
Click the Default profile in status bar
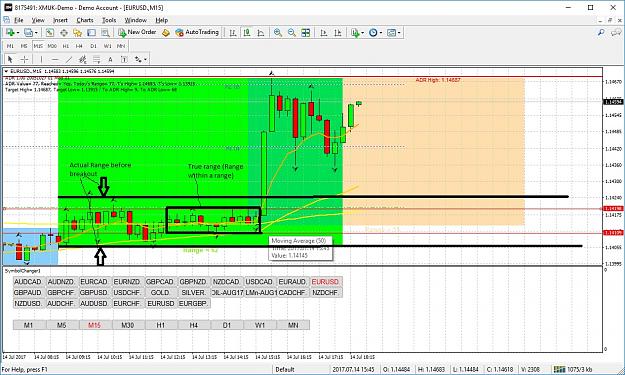point(285,369)
